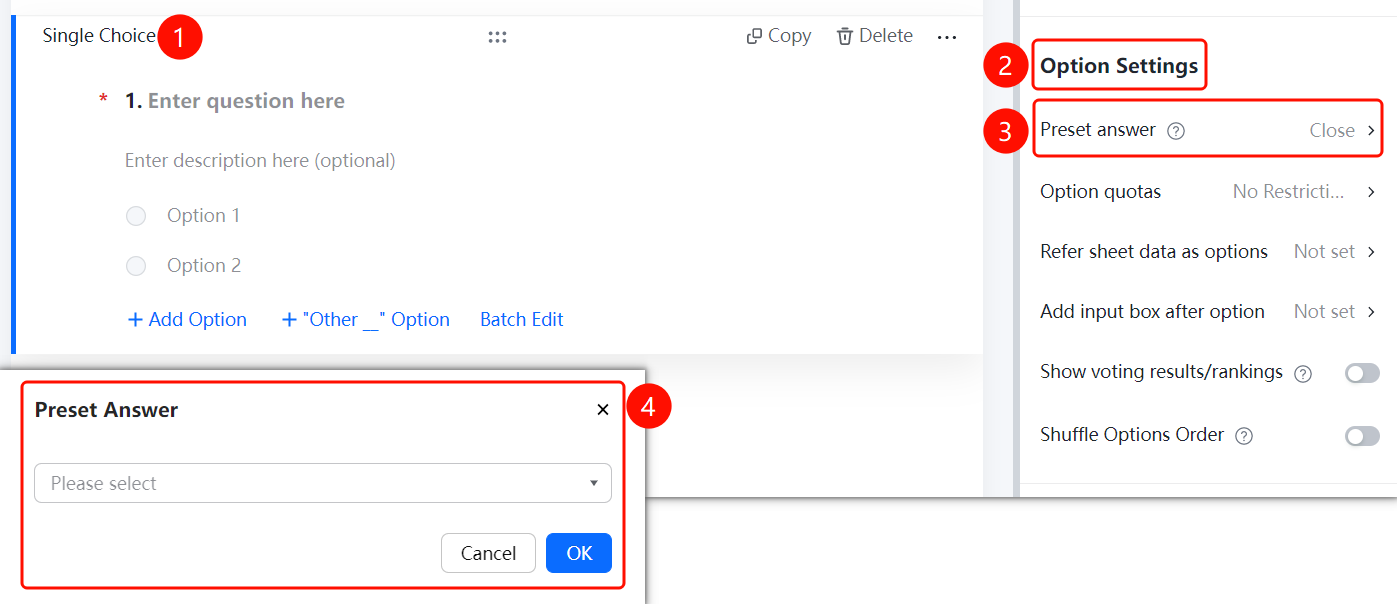Expand the Option quotas setting

1208,191
